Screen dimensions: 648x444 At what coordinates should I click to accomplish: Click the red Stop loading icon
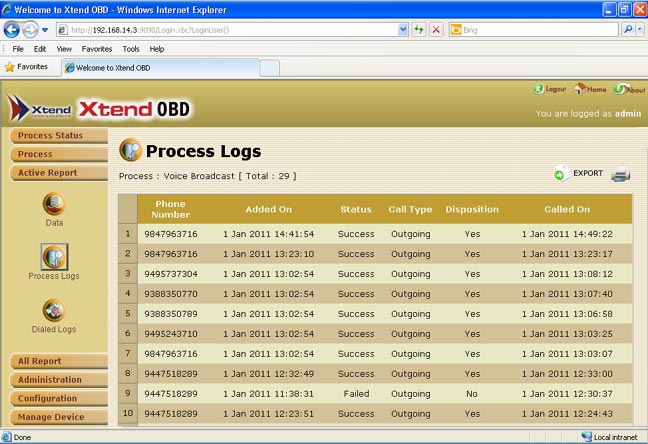point(436,30)
